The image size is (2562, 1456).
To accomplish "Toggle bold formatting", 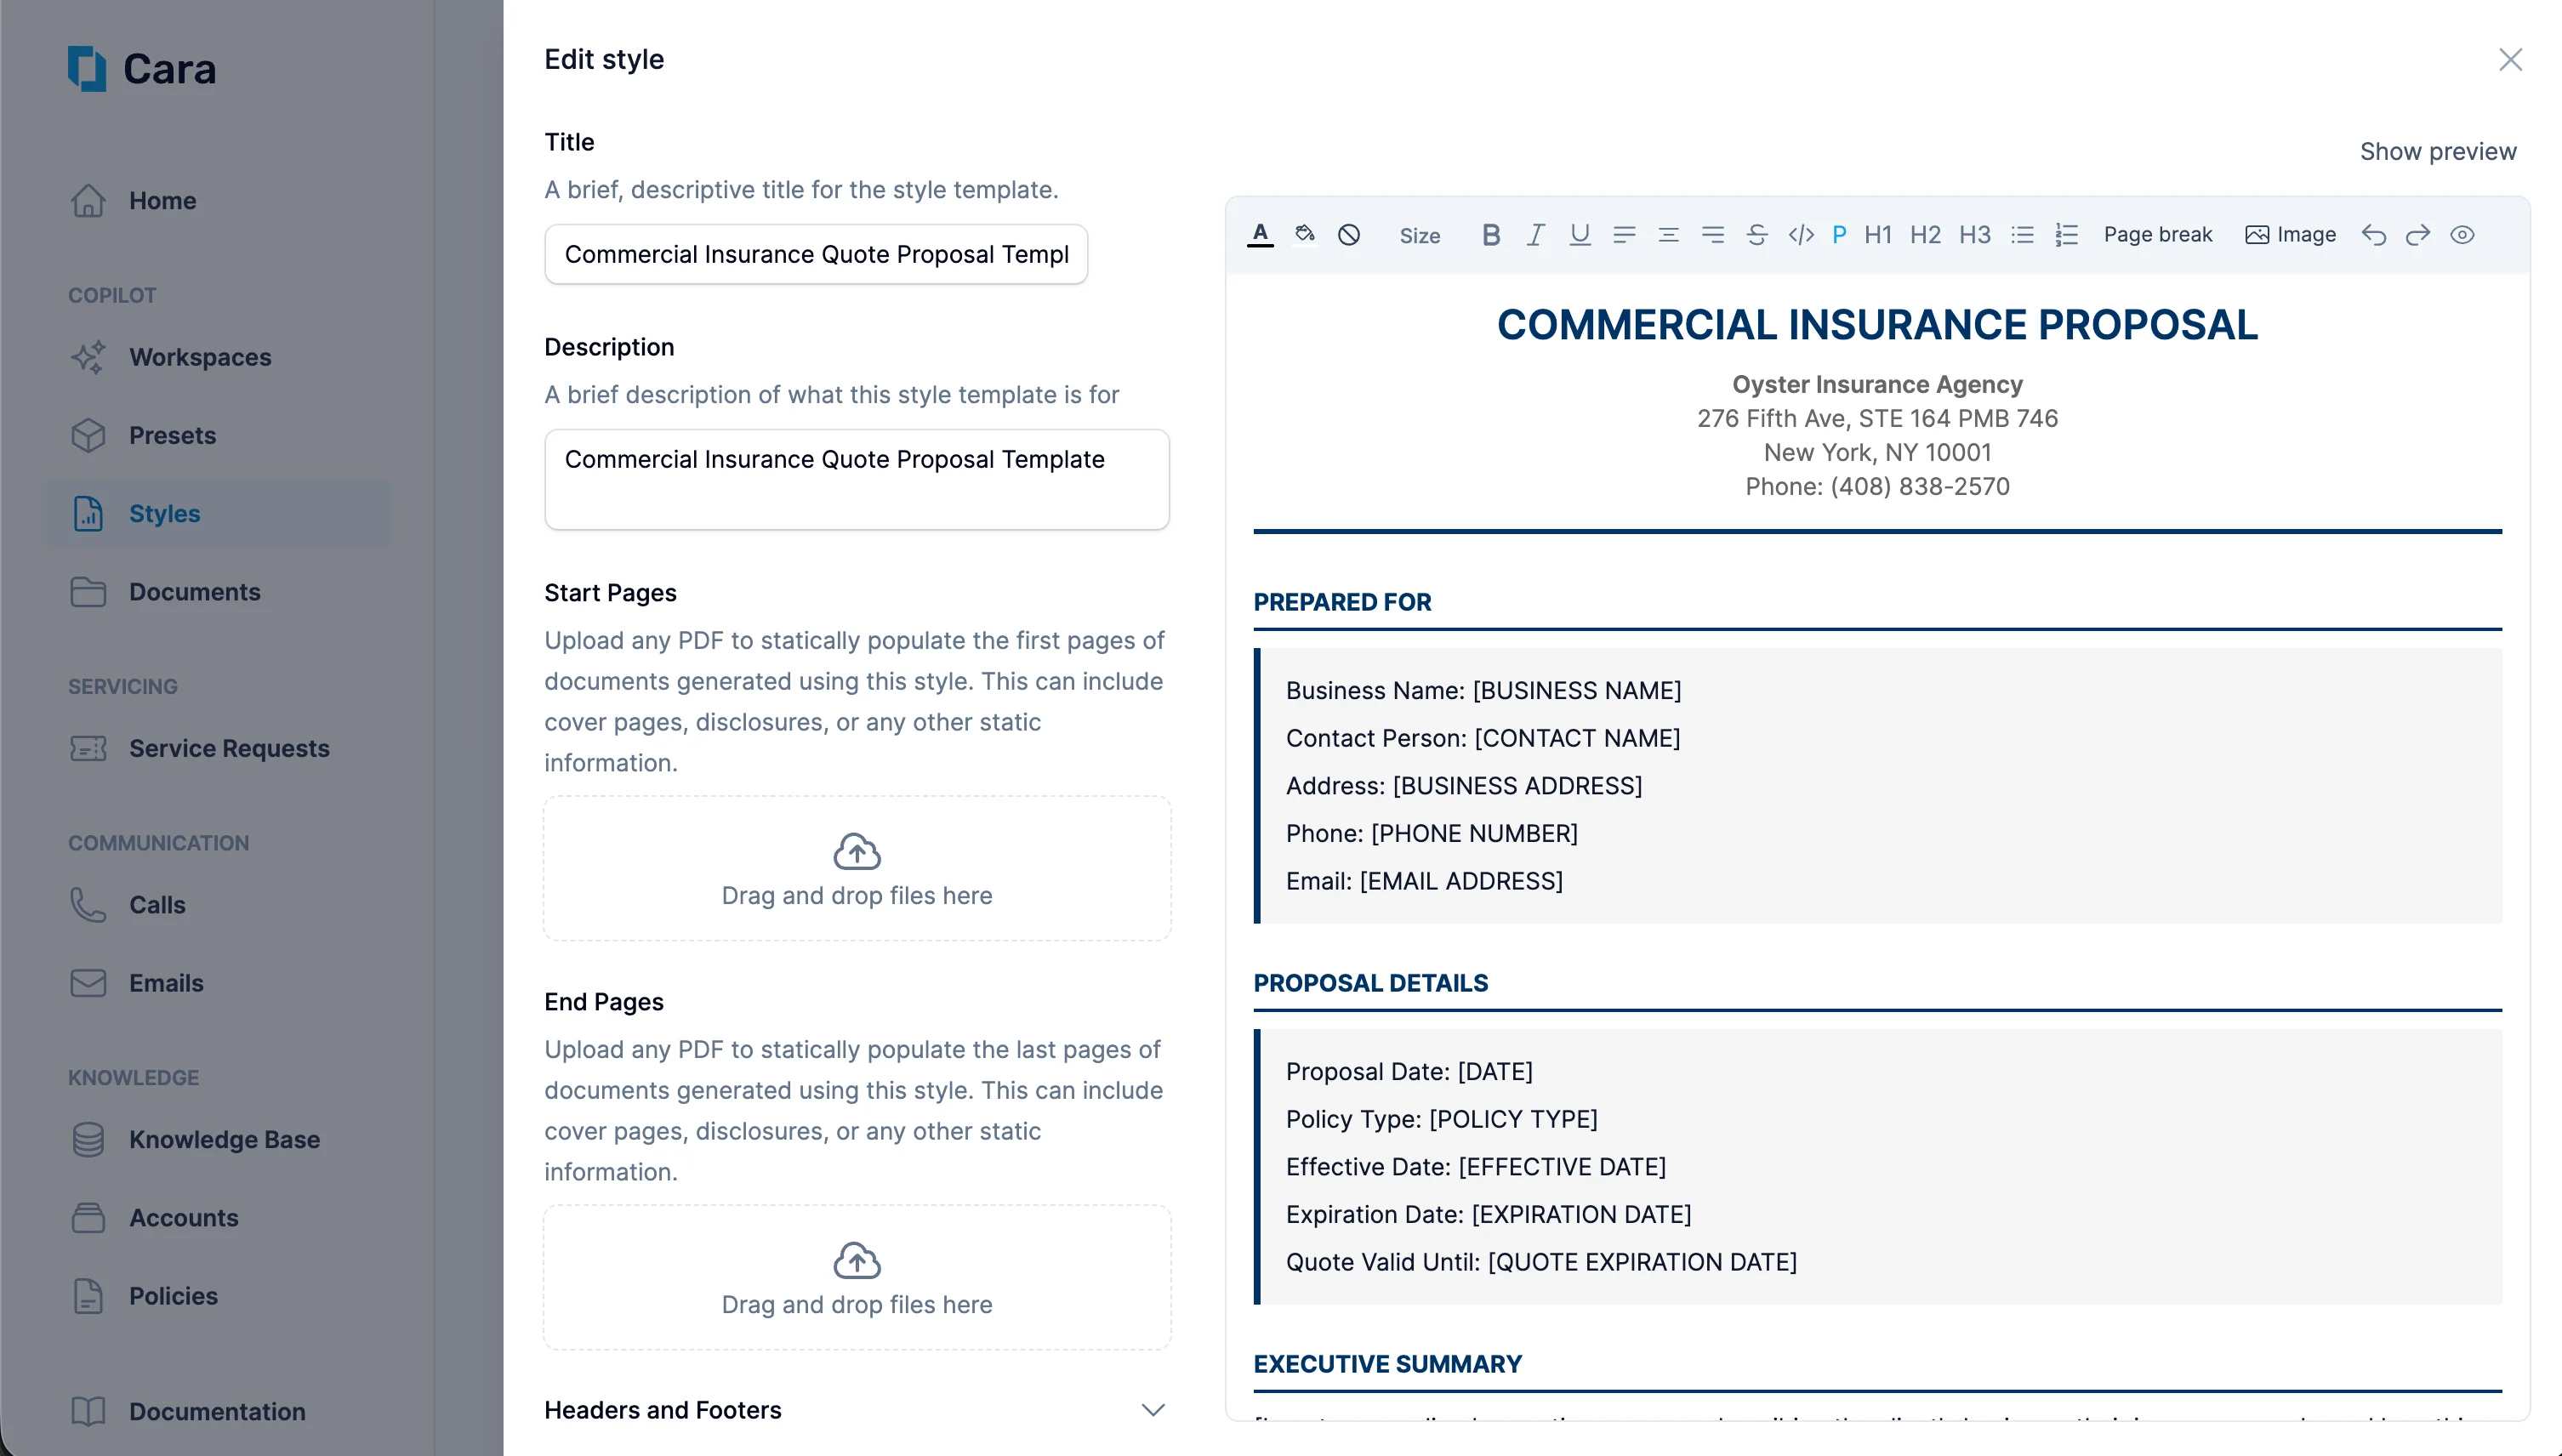I will (x=1490, y=235).
